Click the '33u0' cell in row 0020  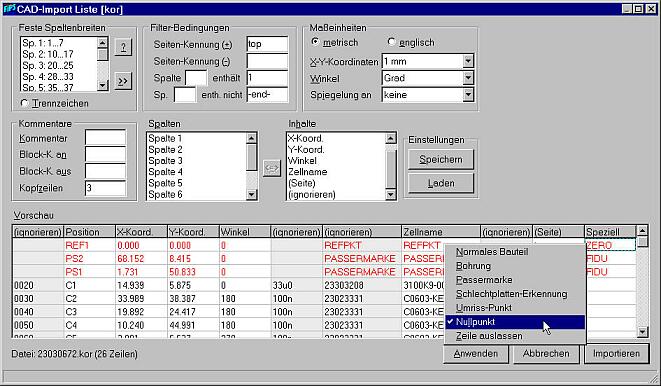(296, 285)
